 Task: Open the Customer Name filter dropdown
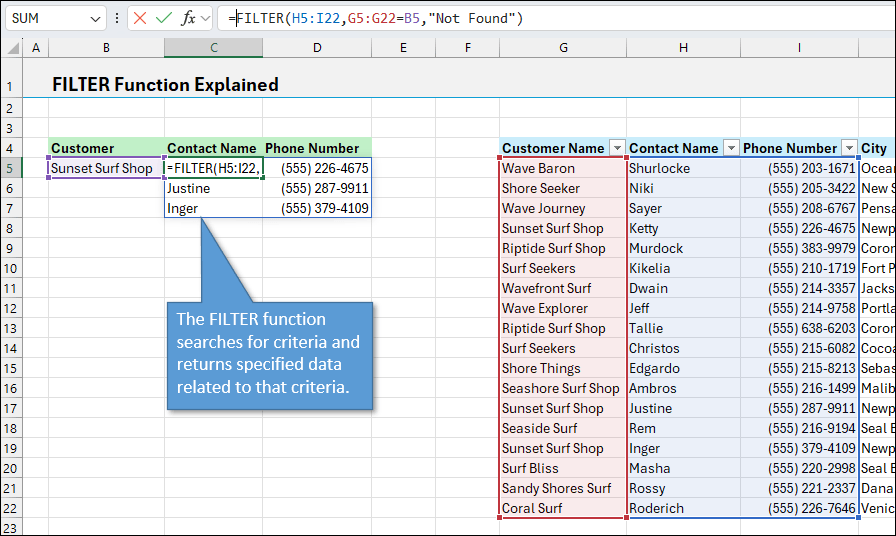tap(617, 148)
